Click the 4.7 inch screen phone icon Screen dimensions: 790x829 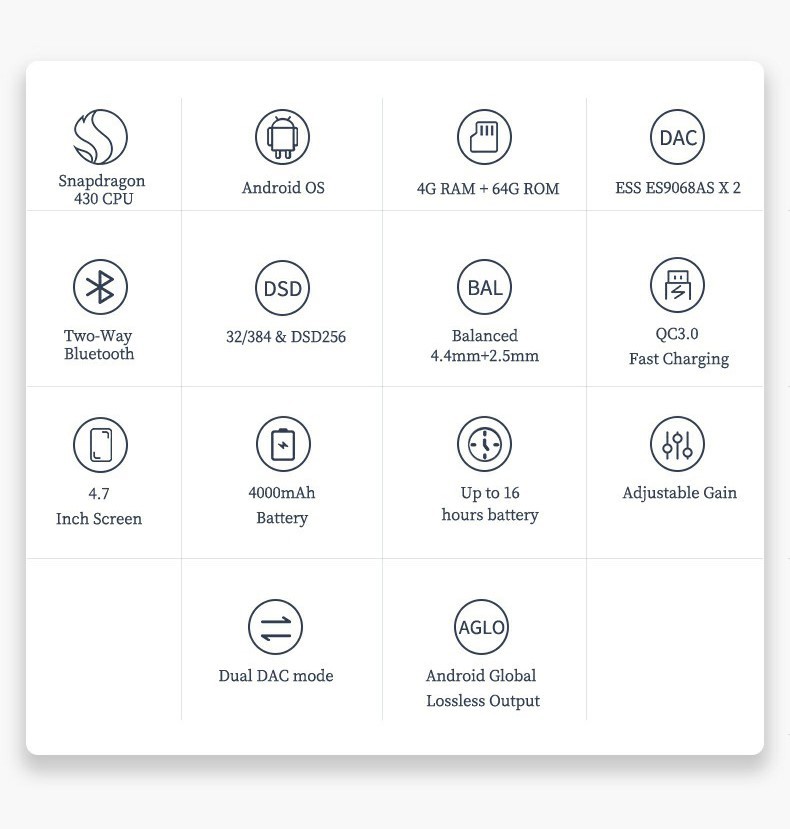(100, 445)
